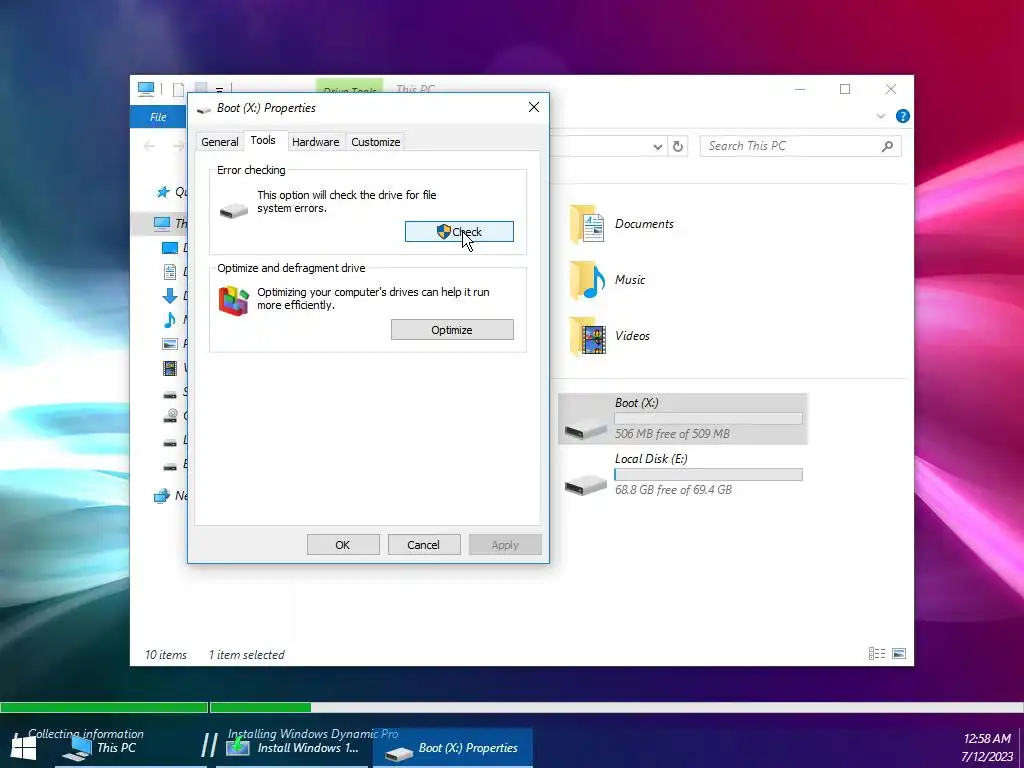Select the CD drive icon in the navigation pane

171,415
